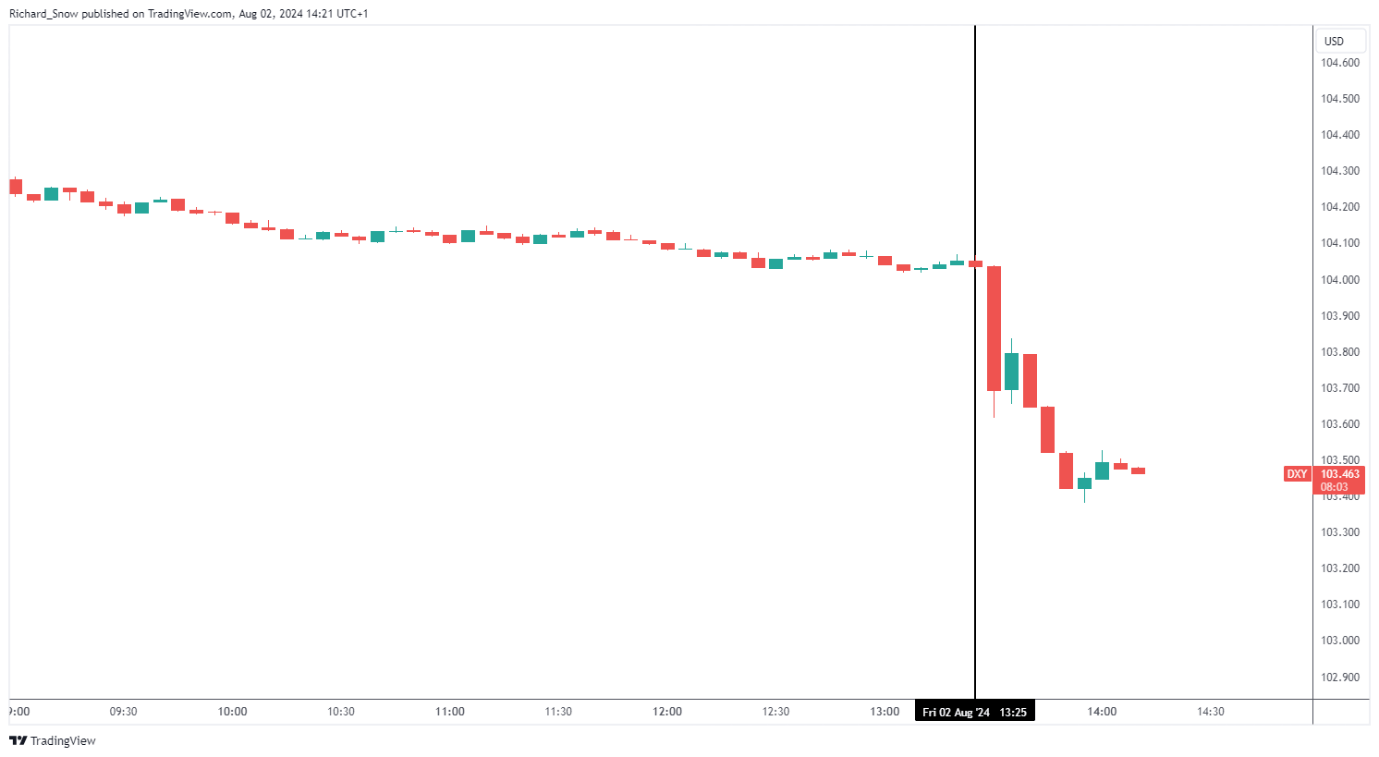Open the USD currency selector
Image resolution: width=1379 pixels, height=757 pixels.
click(x=1334, y=41)
